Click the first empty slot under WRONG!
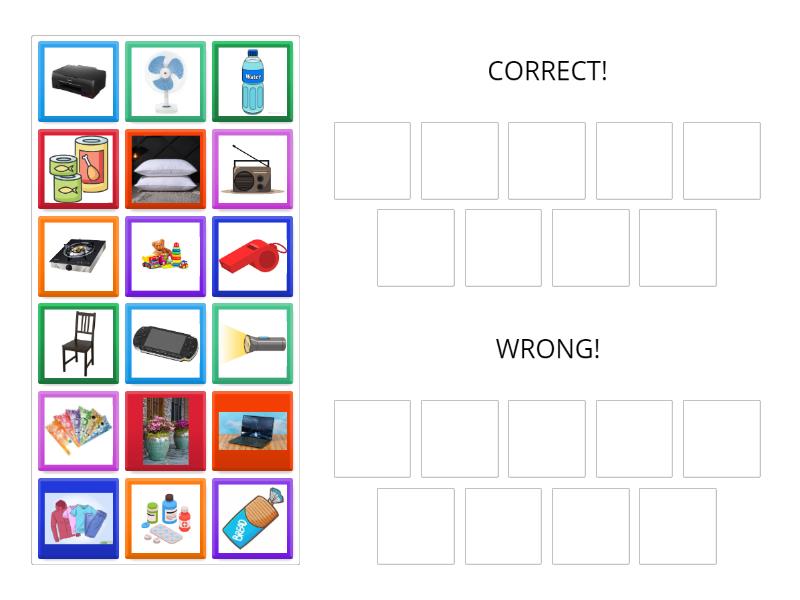 (371, 439)
